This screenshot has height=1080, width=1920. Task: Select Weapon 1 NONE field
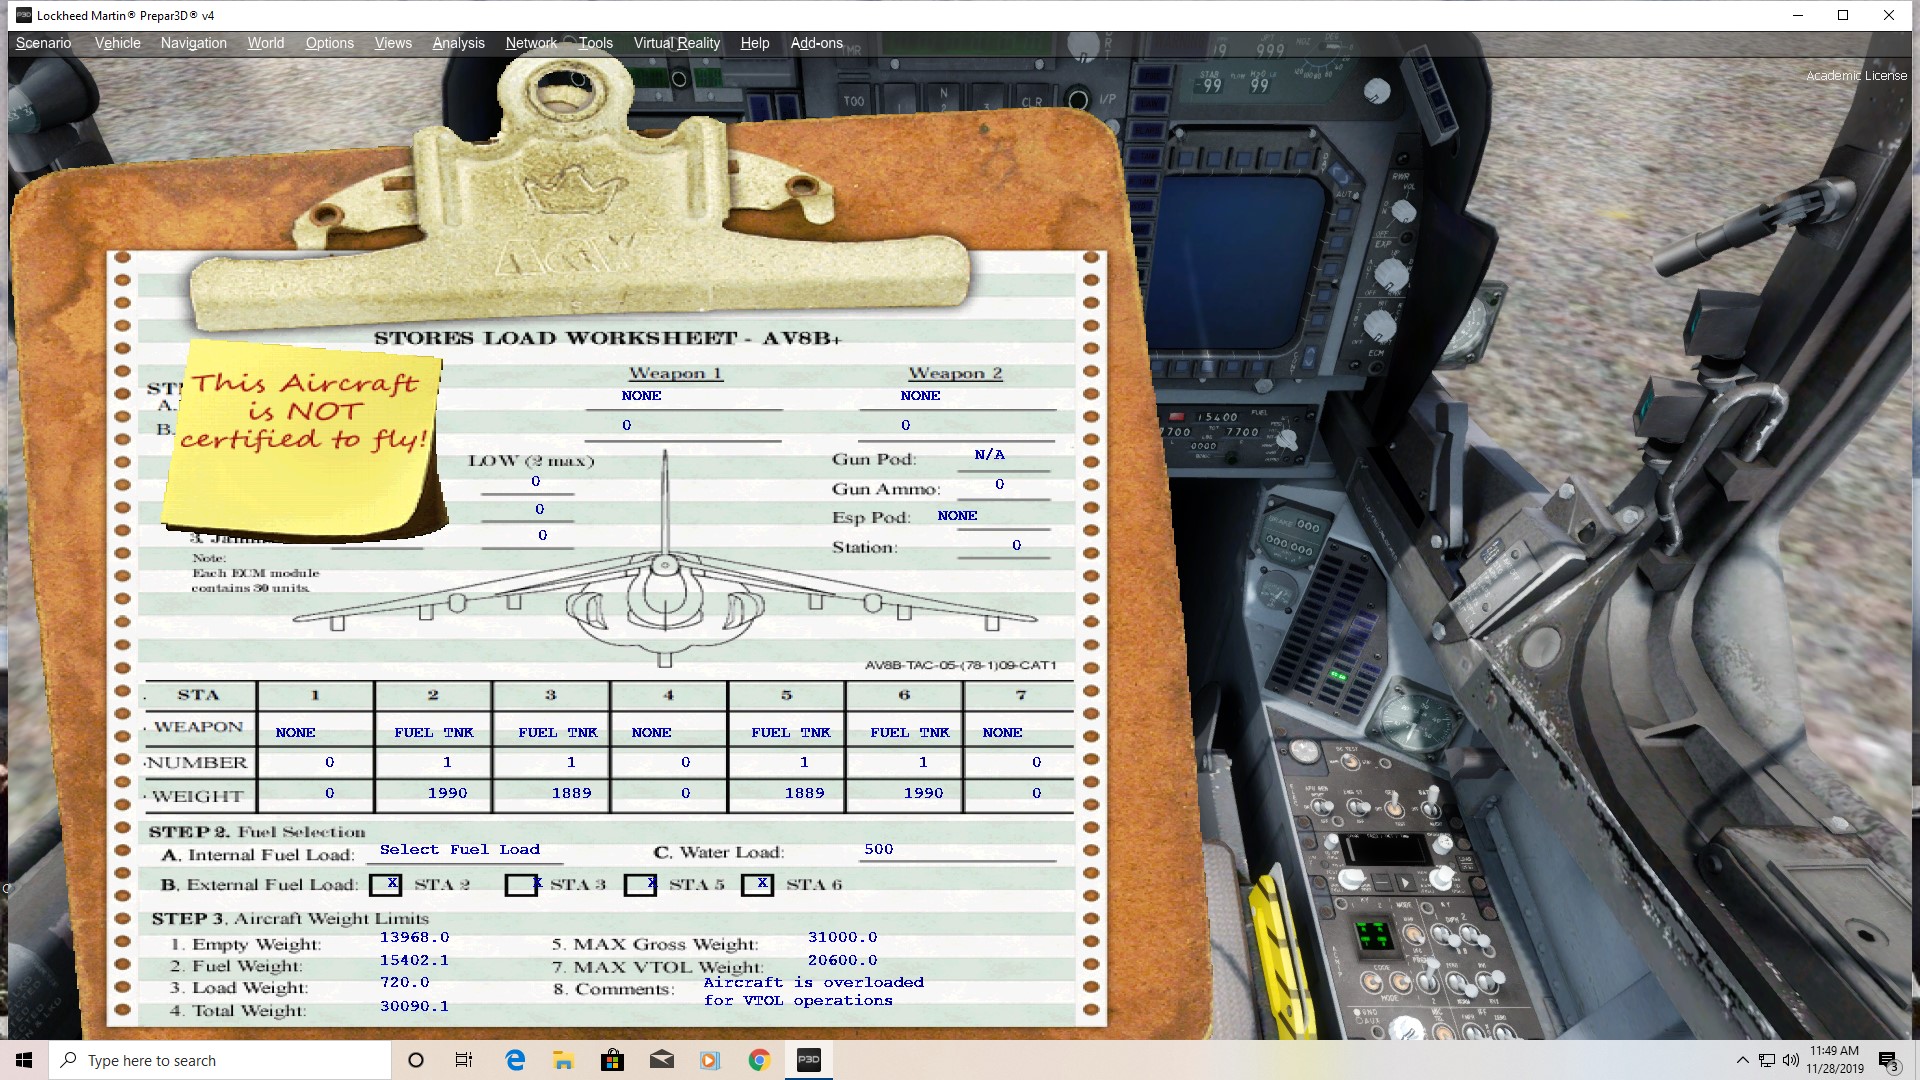click(641, 396)
